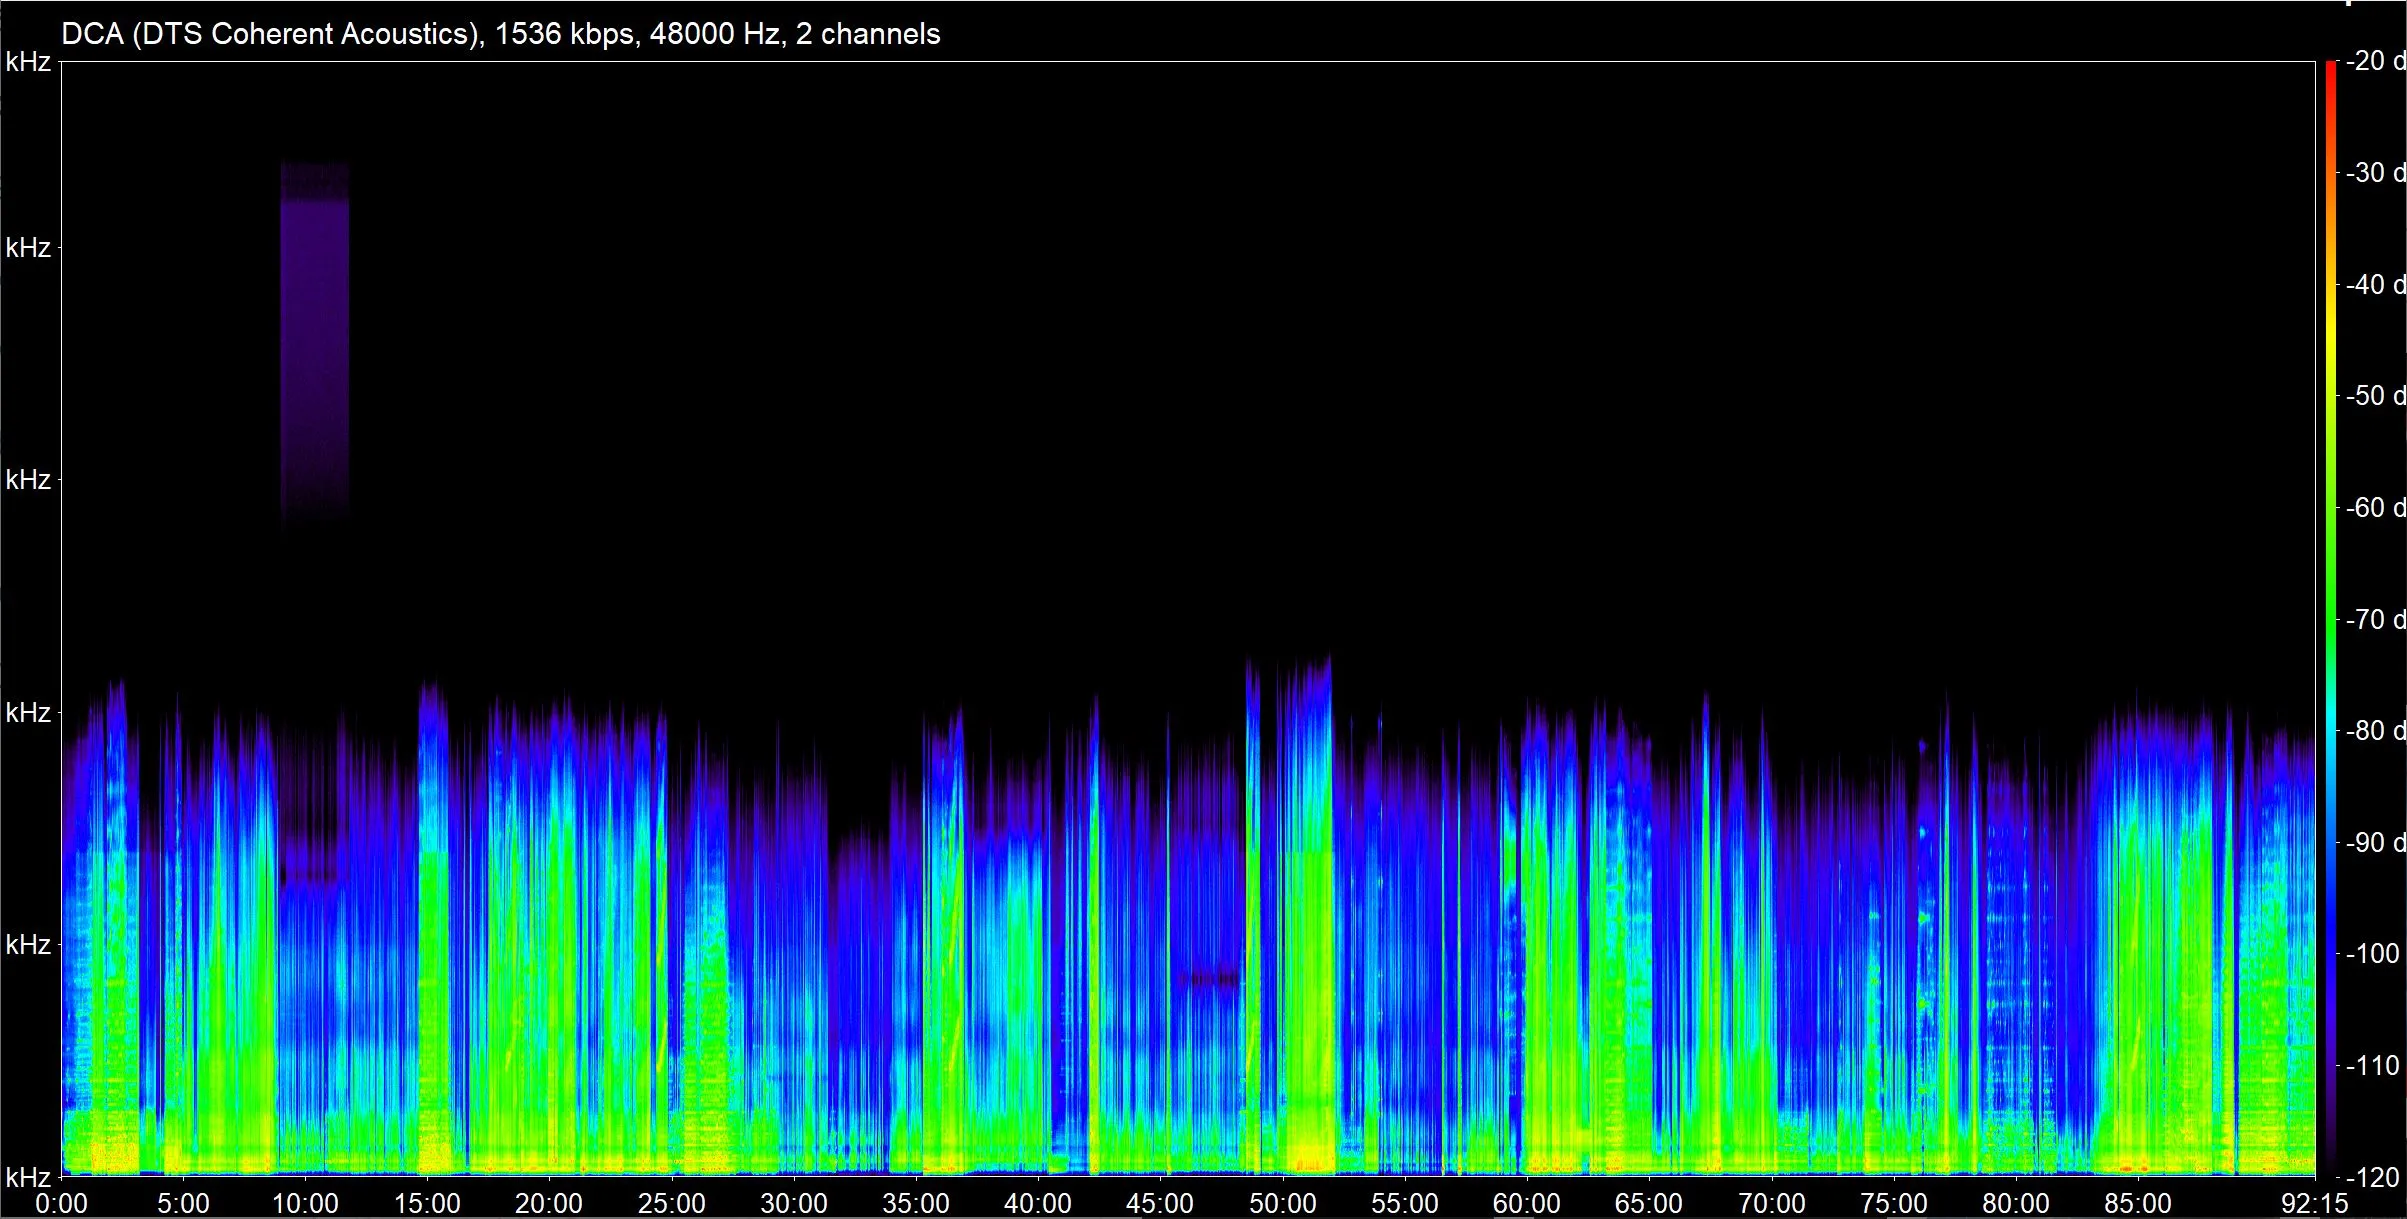Click the 25:00 time axis label
This screenshot has height=1219, width=2407.
[x=671, y=1203]
